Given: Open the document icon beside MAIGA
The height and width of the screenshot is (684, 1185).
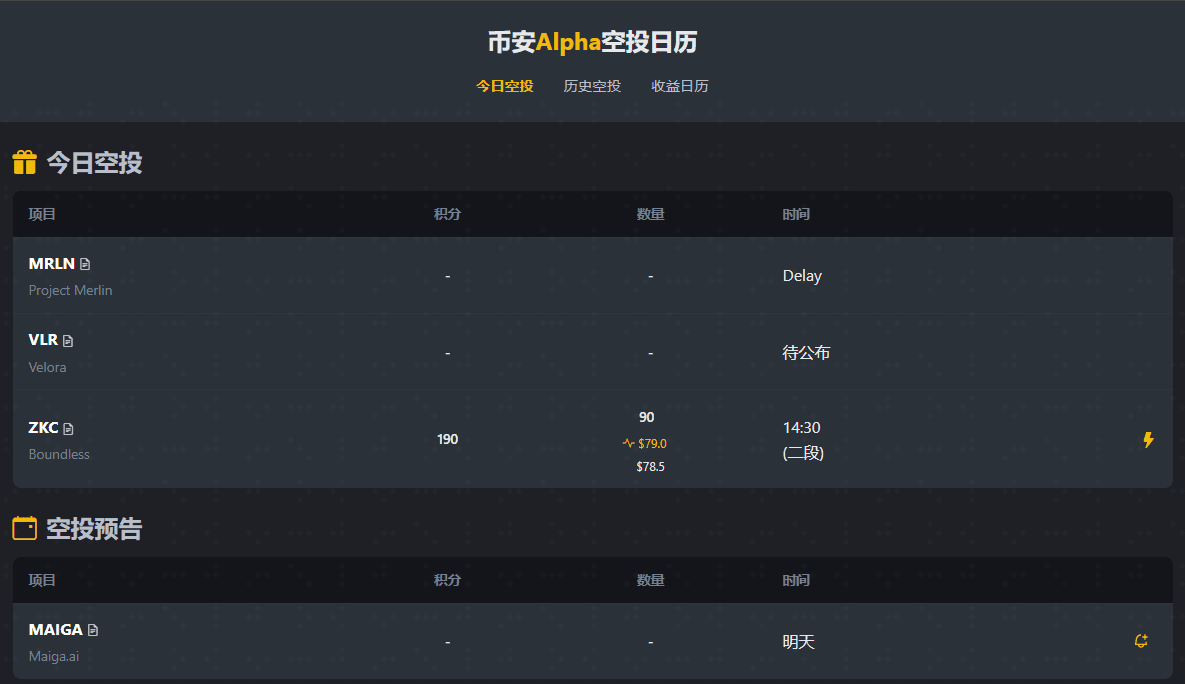Looking at the screenshot, I should pyautogui.click(x=93, y=630).
